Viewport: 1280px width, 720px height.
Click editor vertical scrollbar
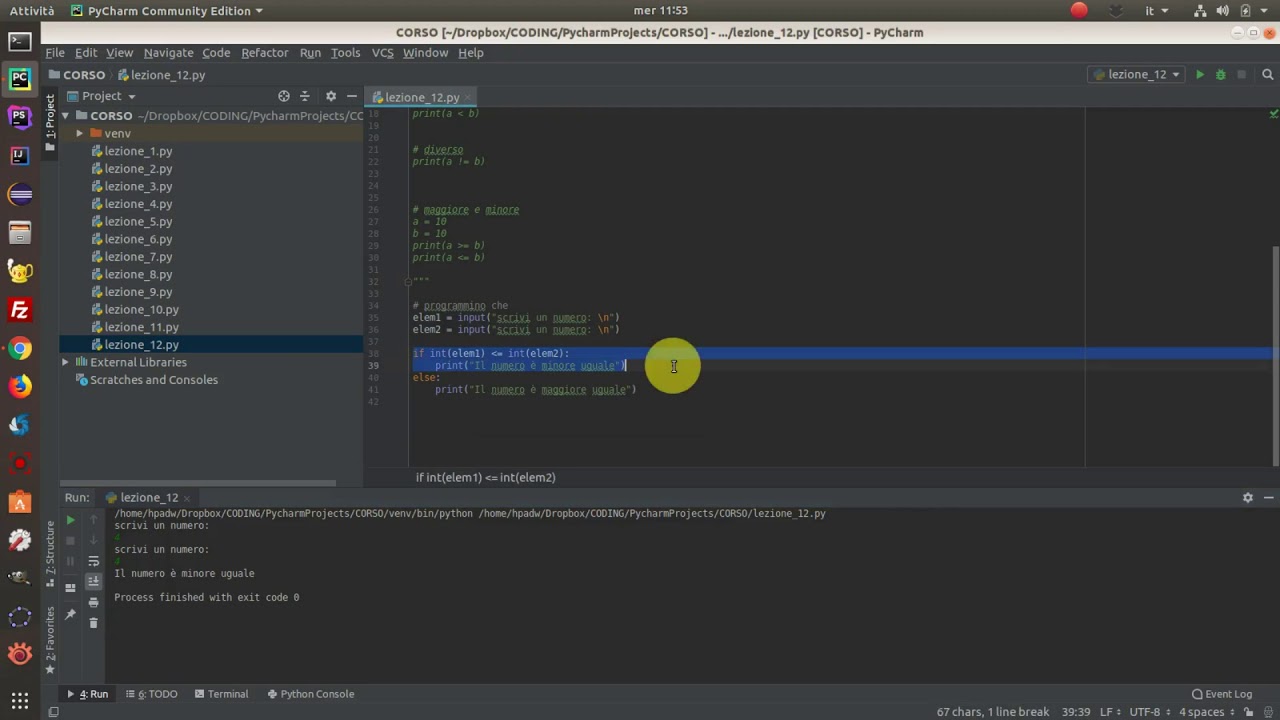1275,355
